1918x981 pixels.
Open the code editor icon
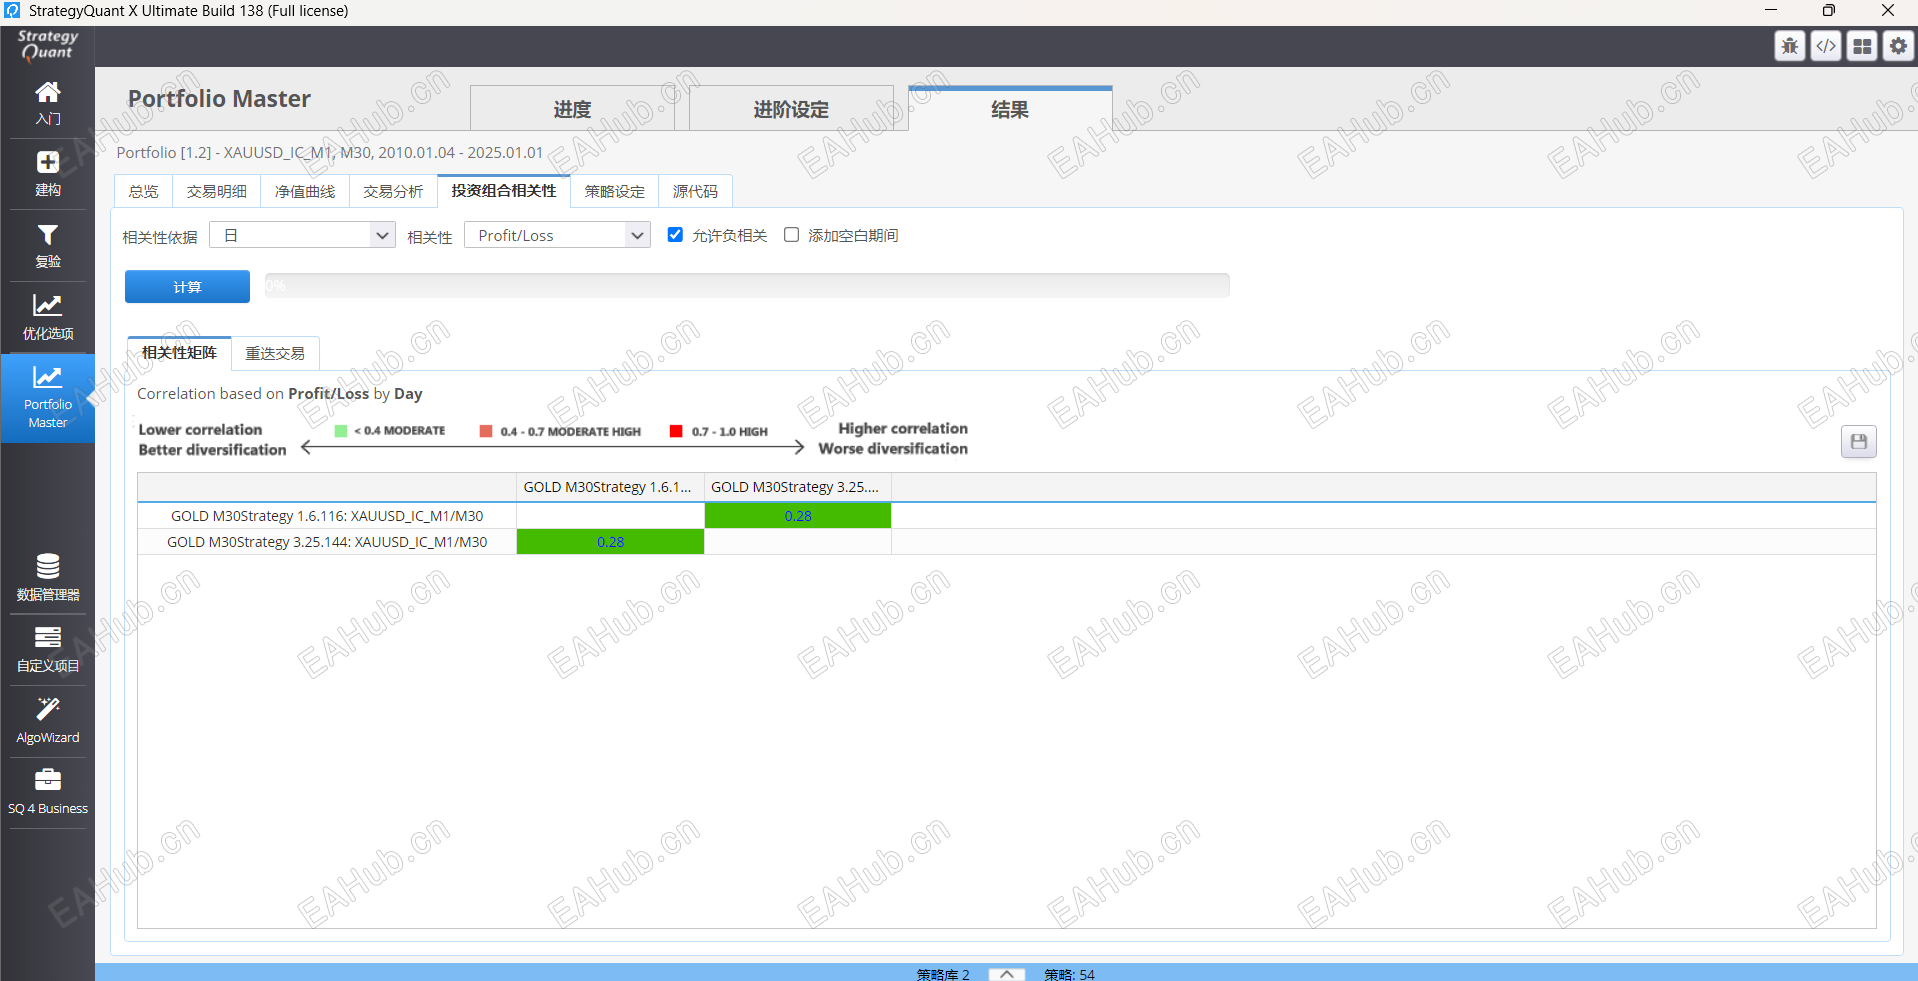click(x=1826, y=46)
